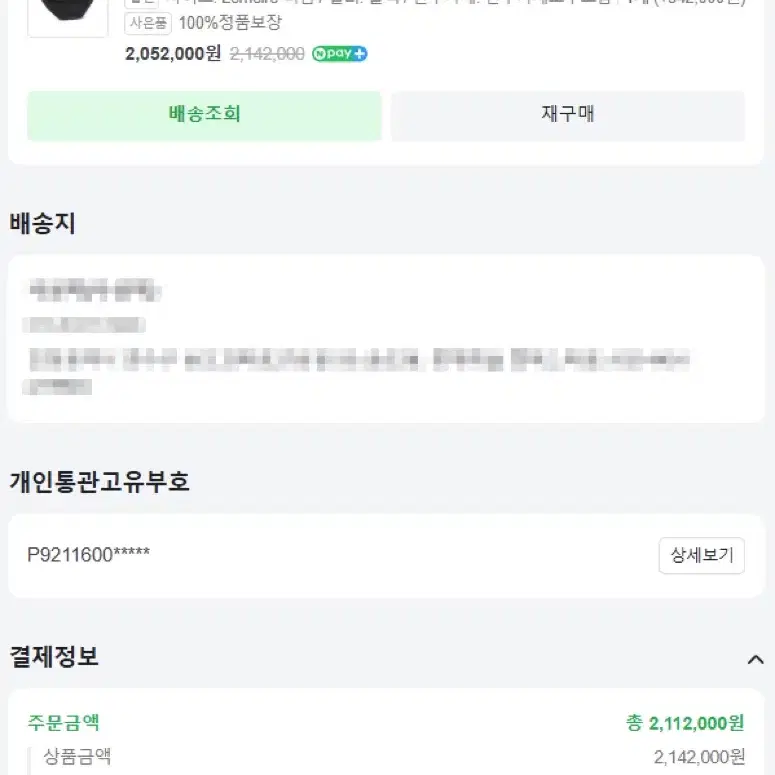
Task: Tap the 결제정보 section heading
Action: [x=54, y=657]
